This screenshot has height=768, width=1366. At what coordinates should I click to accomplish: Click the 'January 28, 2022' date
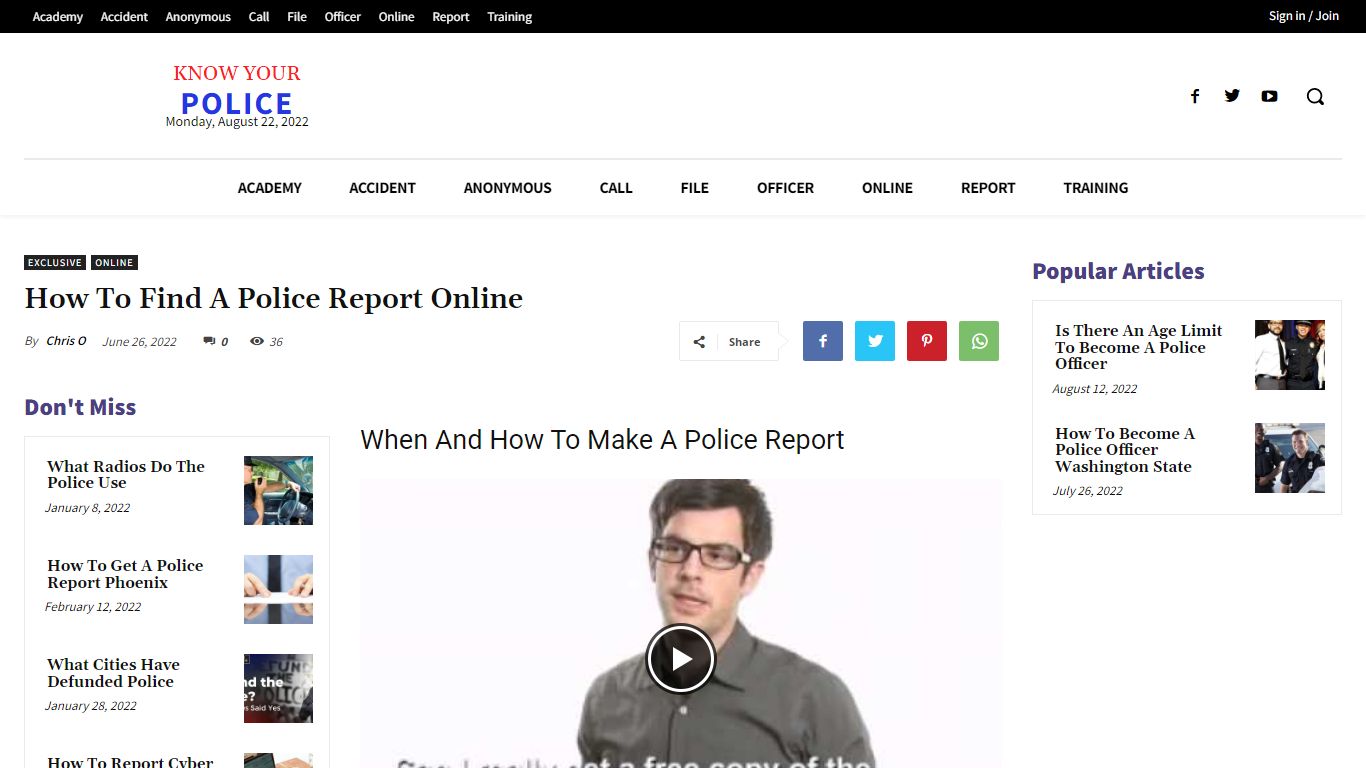[90, 706]
